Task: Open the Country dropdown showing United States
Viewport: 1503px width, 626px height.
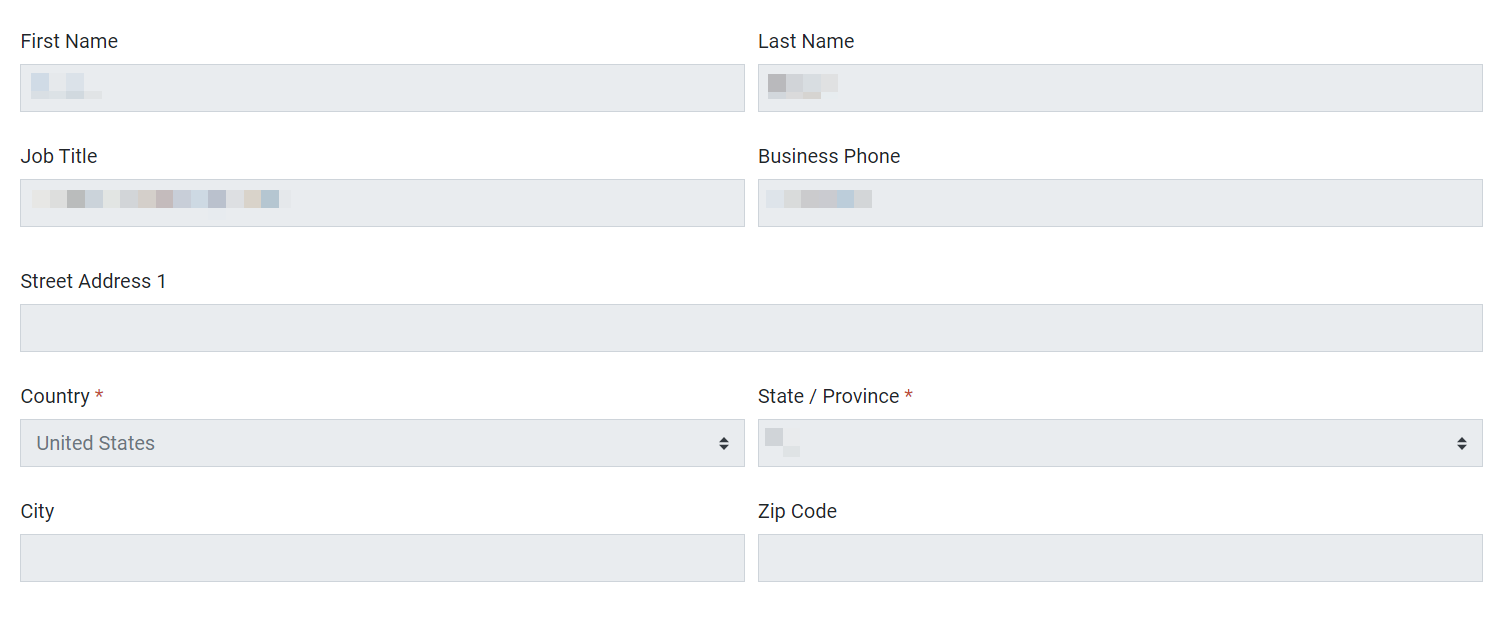Action: coord(382,443)
